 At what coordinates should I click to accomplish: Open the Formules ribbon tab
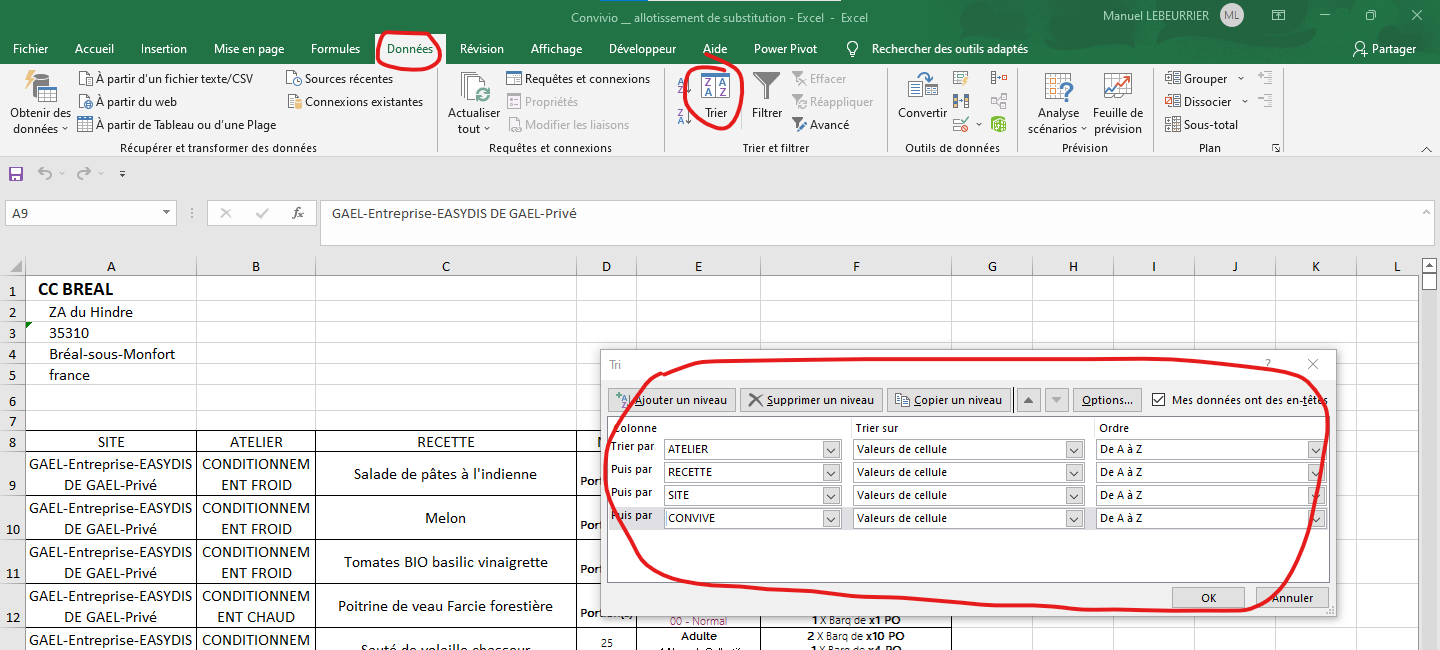pyautogui.click(x=335, y=49)
